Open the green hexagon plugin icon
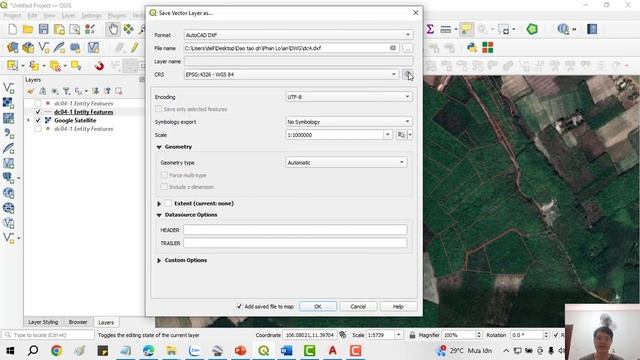640x360 pixels. point(532,29)
